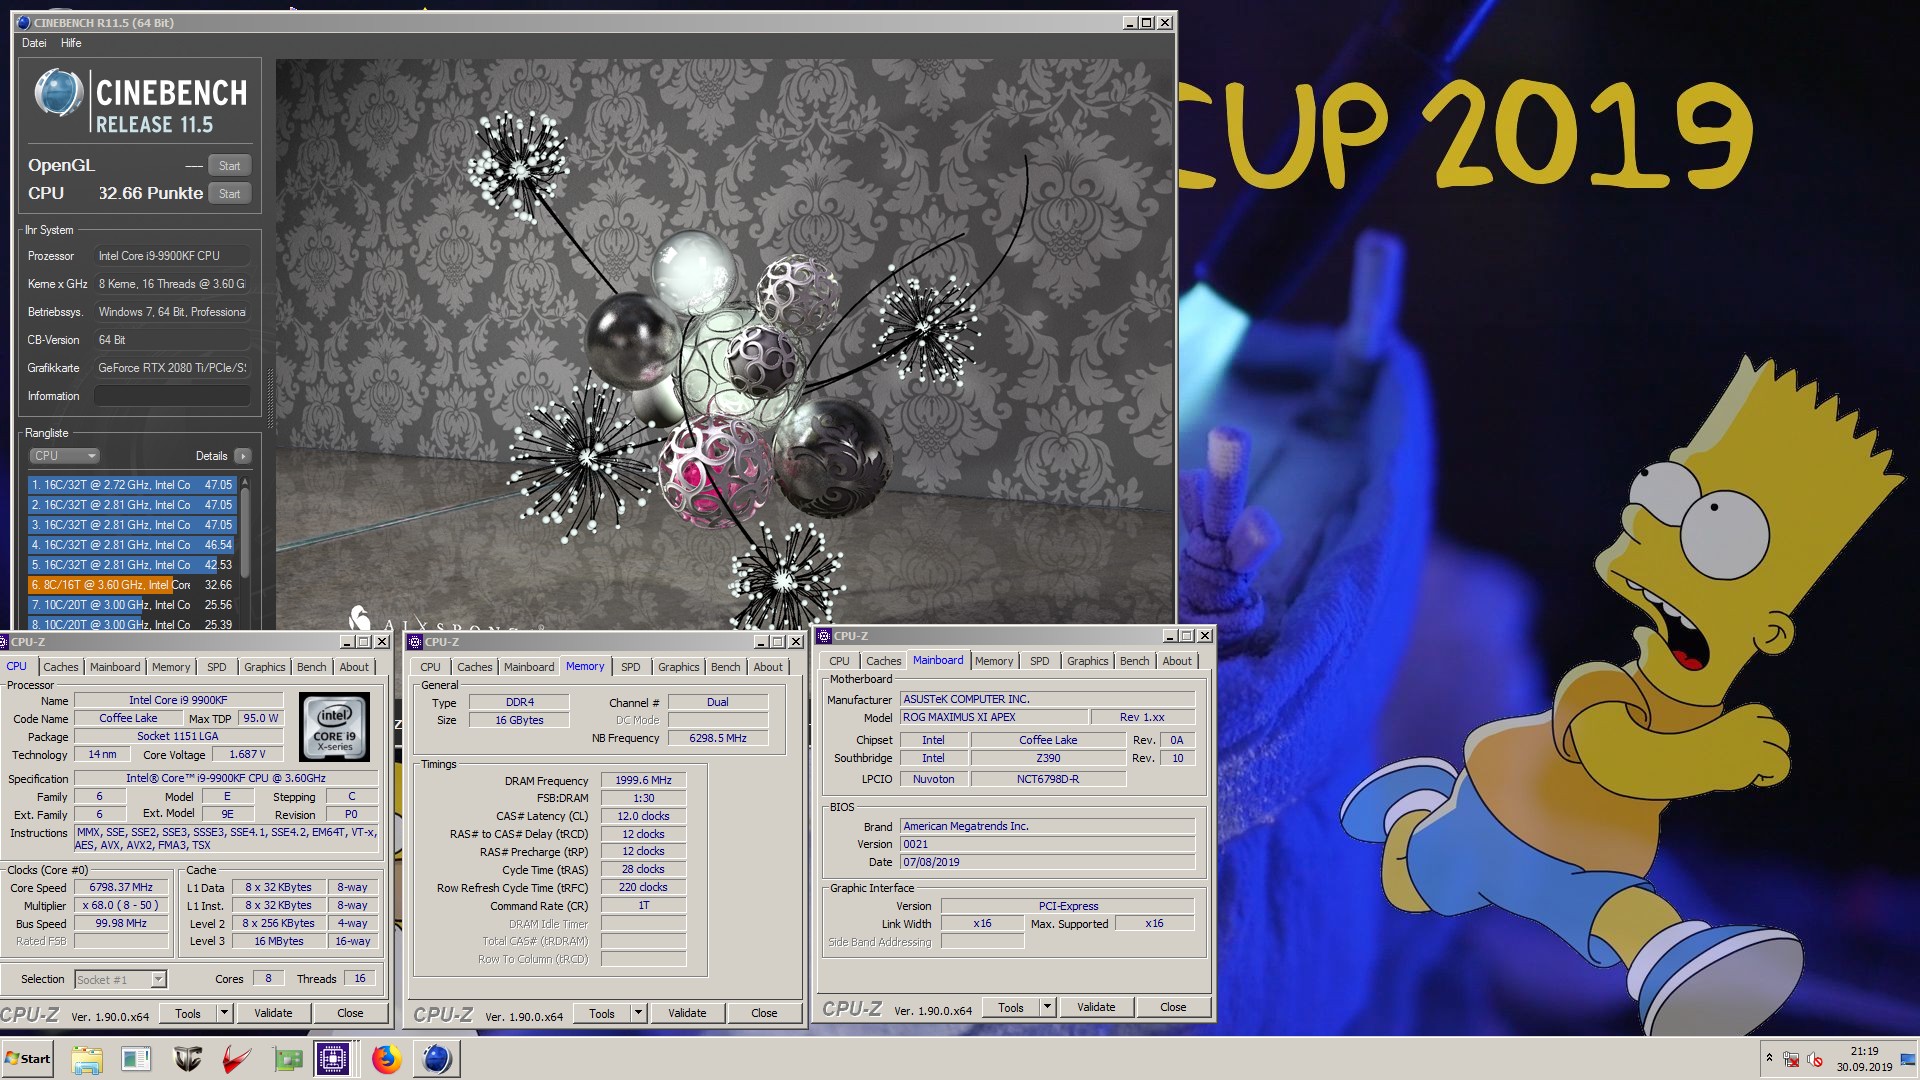Image resolution: width=1920 pixels, height=1080 pixels.
Task: Open Memory tab in right CPU-Z window
Action: click(994, 661)
